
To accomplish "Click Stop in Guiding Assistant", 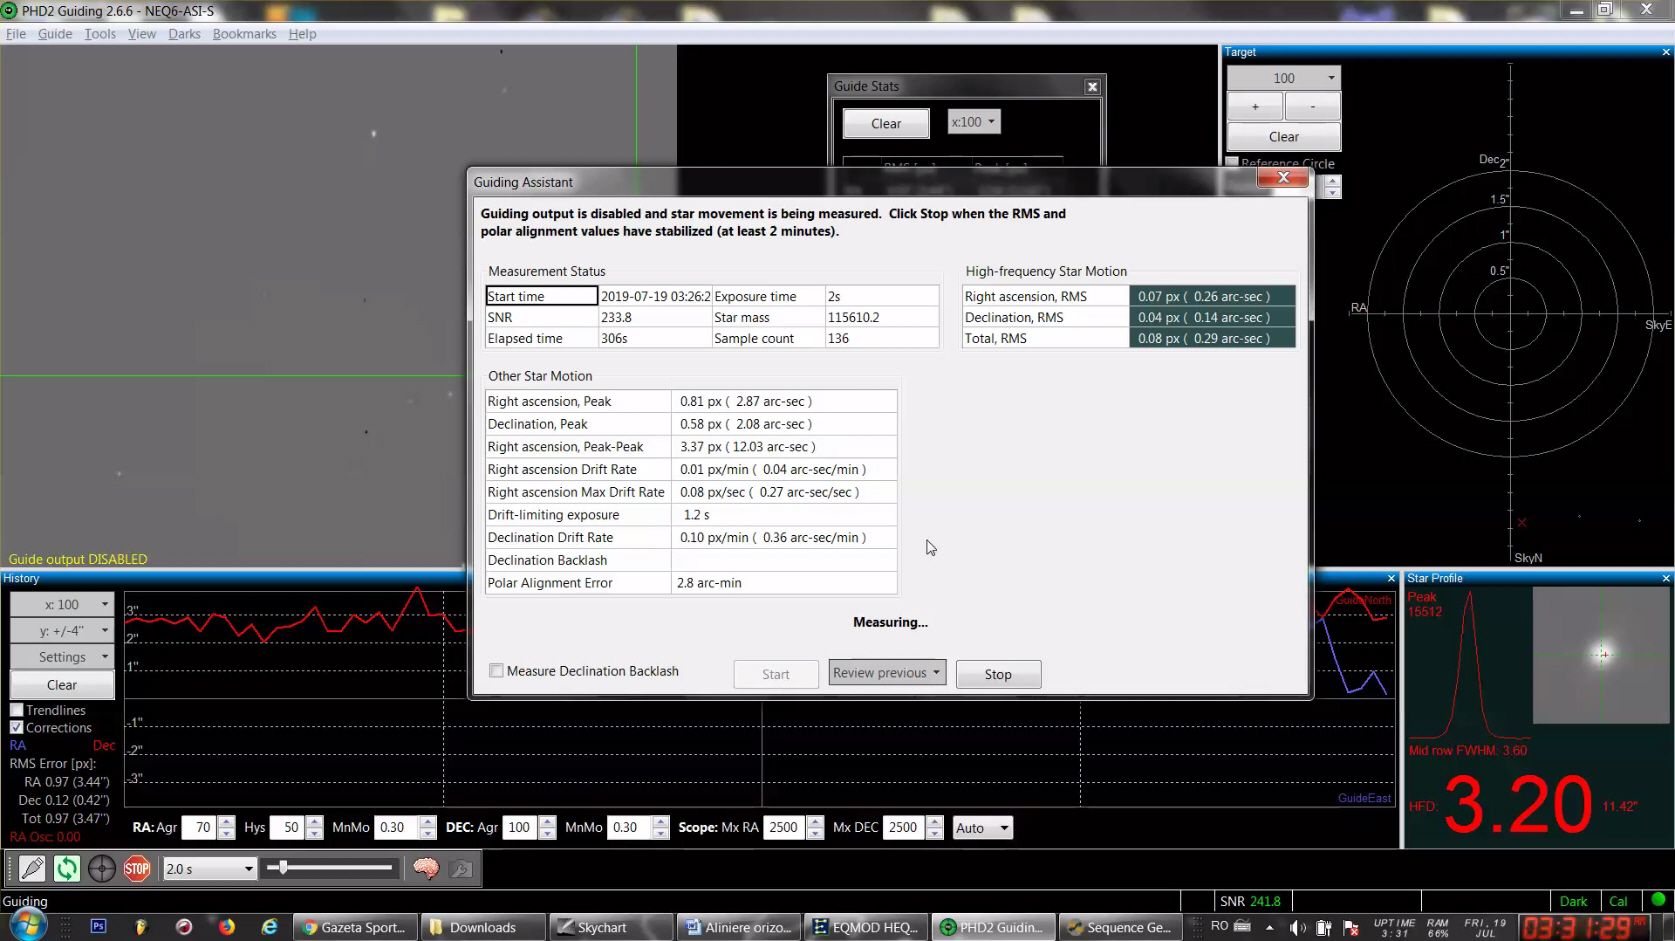I will (x=998, y=674).
